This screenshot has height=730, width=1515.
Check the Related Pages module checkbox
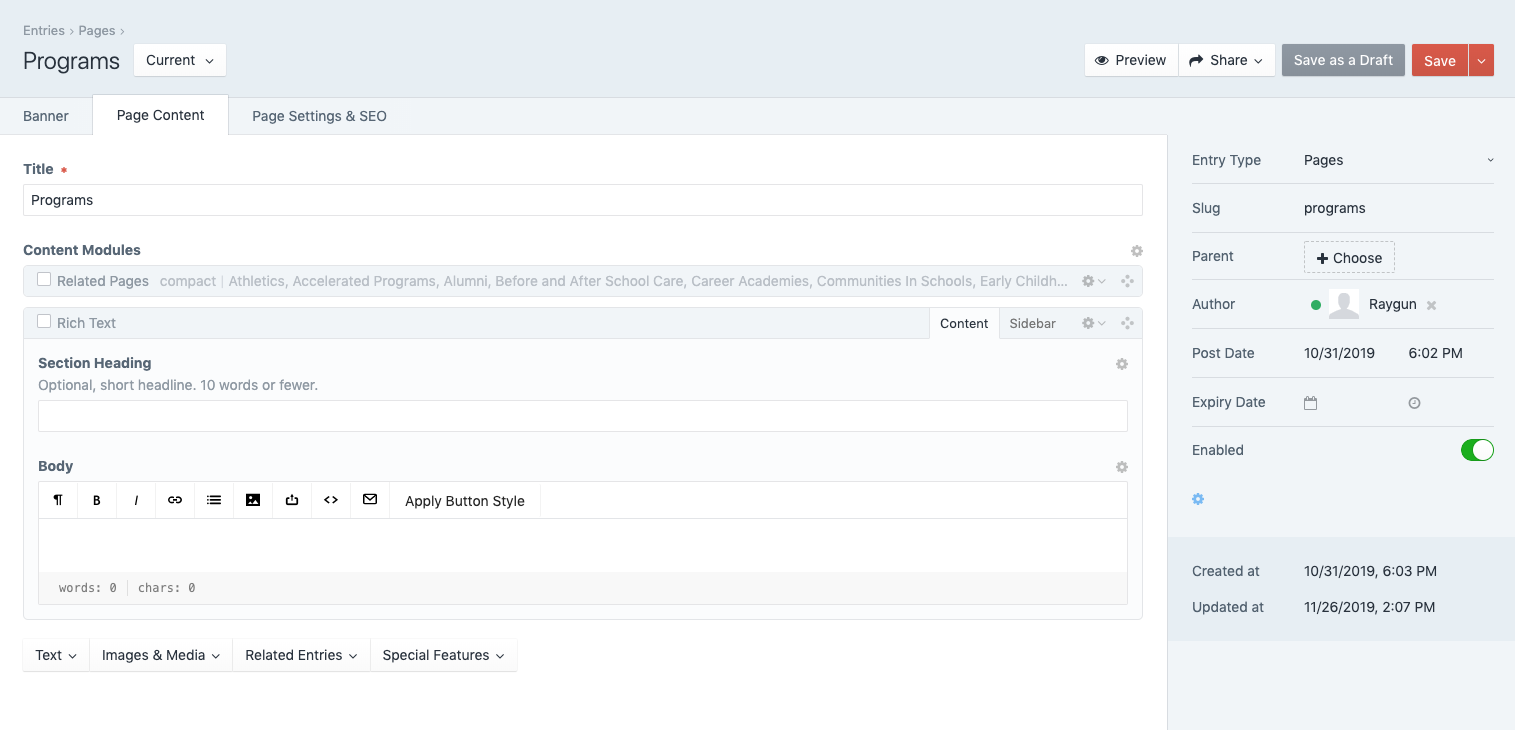tap(43, 281)
